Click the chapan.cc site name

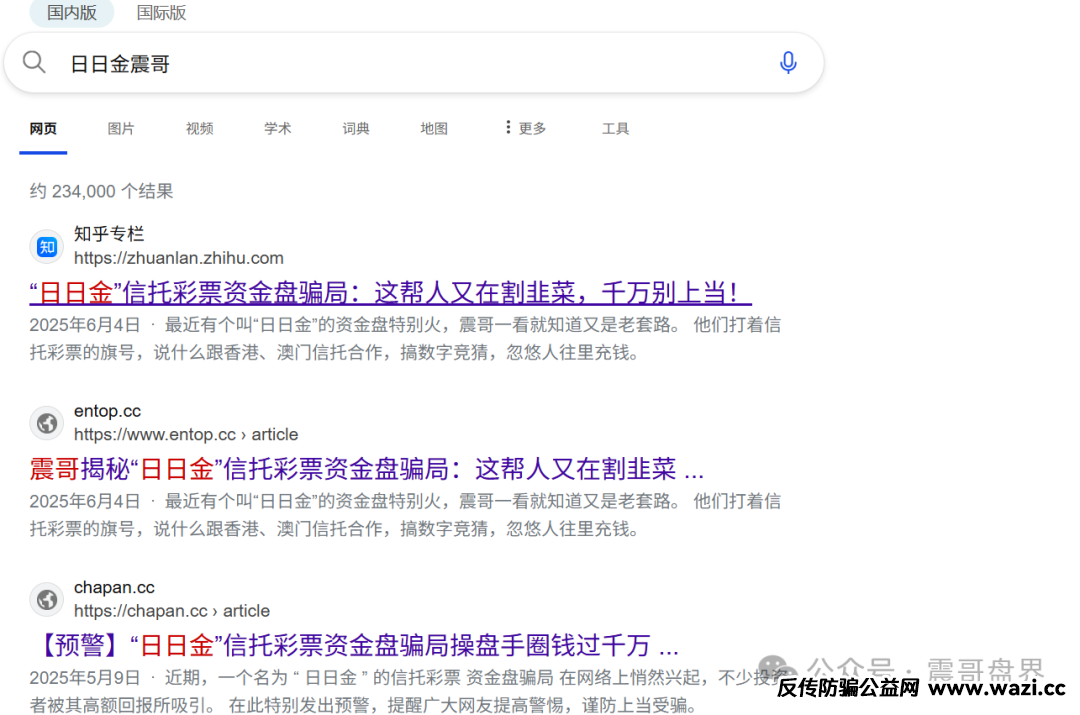coord(114,588)
